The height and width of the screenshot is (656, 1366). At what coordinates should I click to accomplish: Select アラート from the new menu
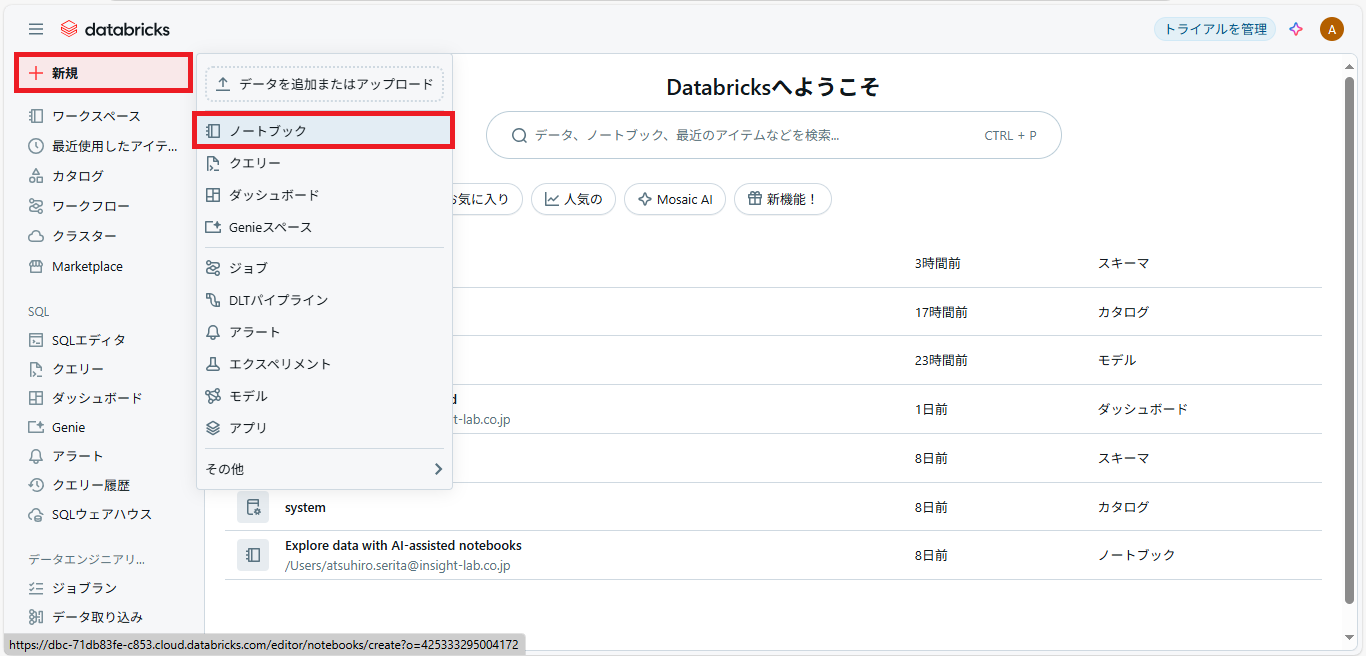pos(324,332)
